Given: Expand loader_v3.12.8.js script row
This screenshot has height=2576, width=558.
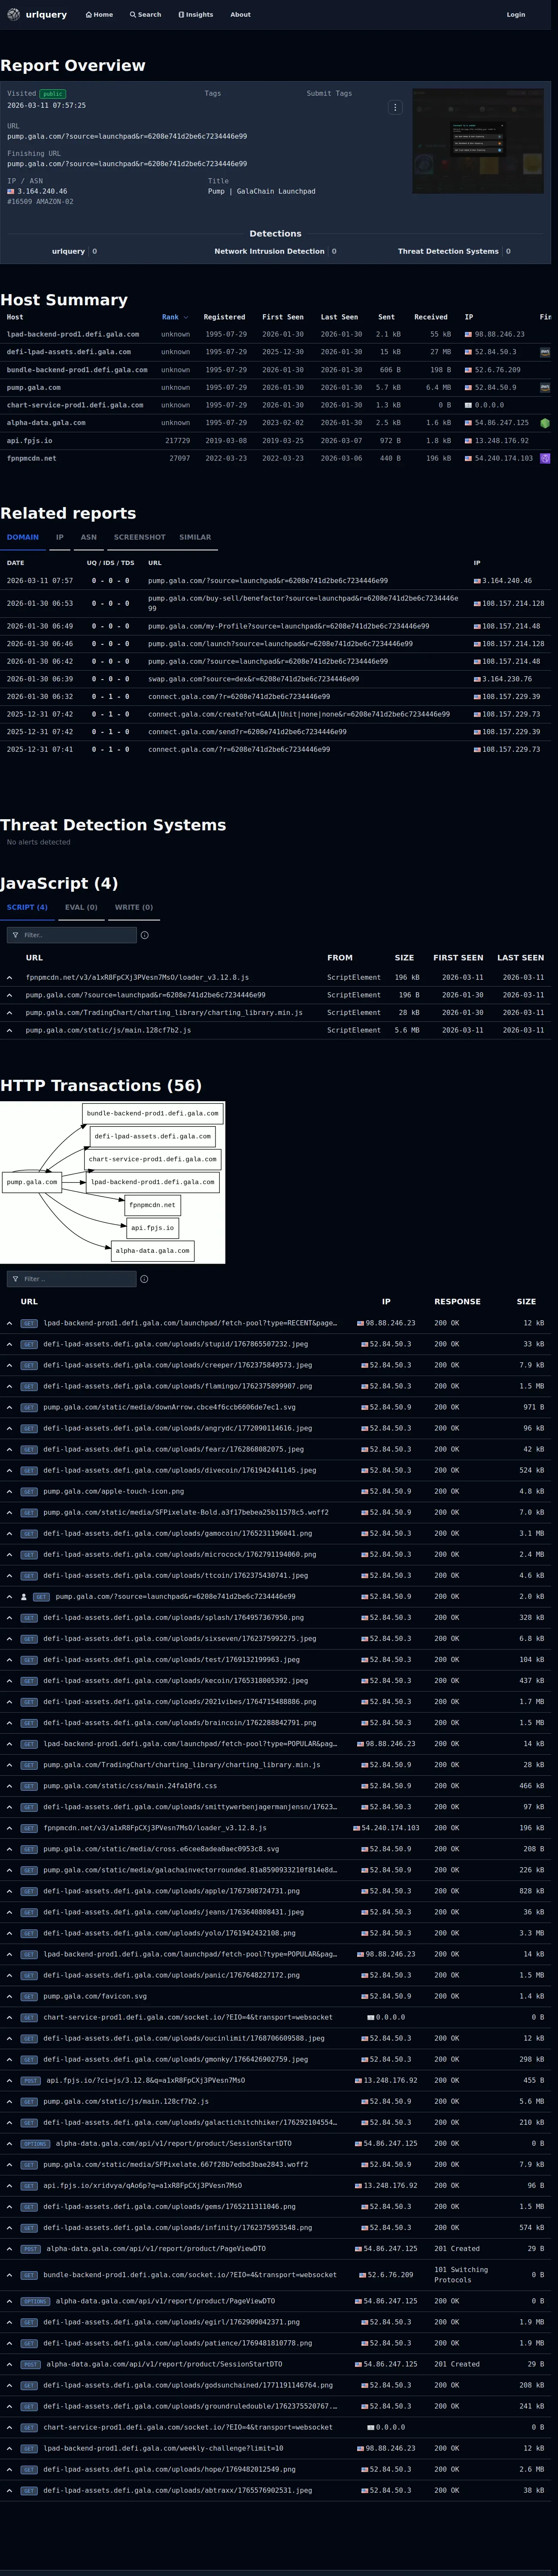Looking at the screenshot, I should click(10, 977).
